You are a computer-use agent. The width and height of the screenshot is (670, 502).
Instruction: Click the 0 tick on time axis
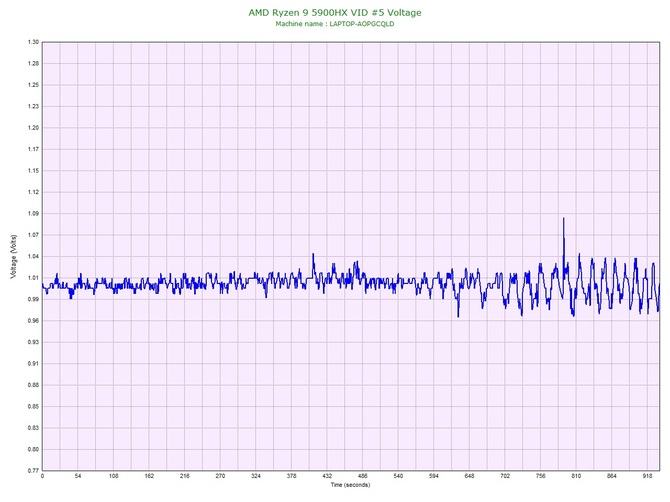coord(42,476)
